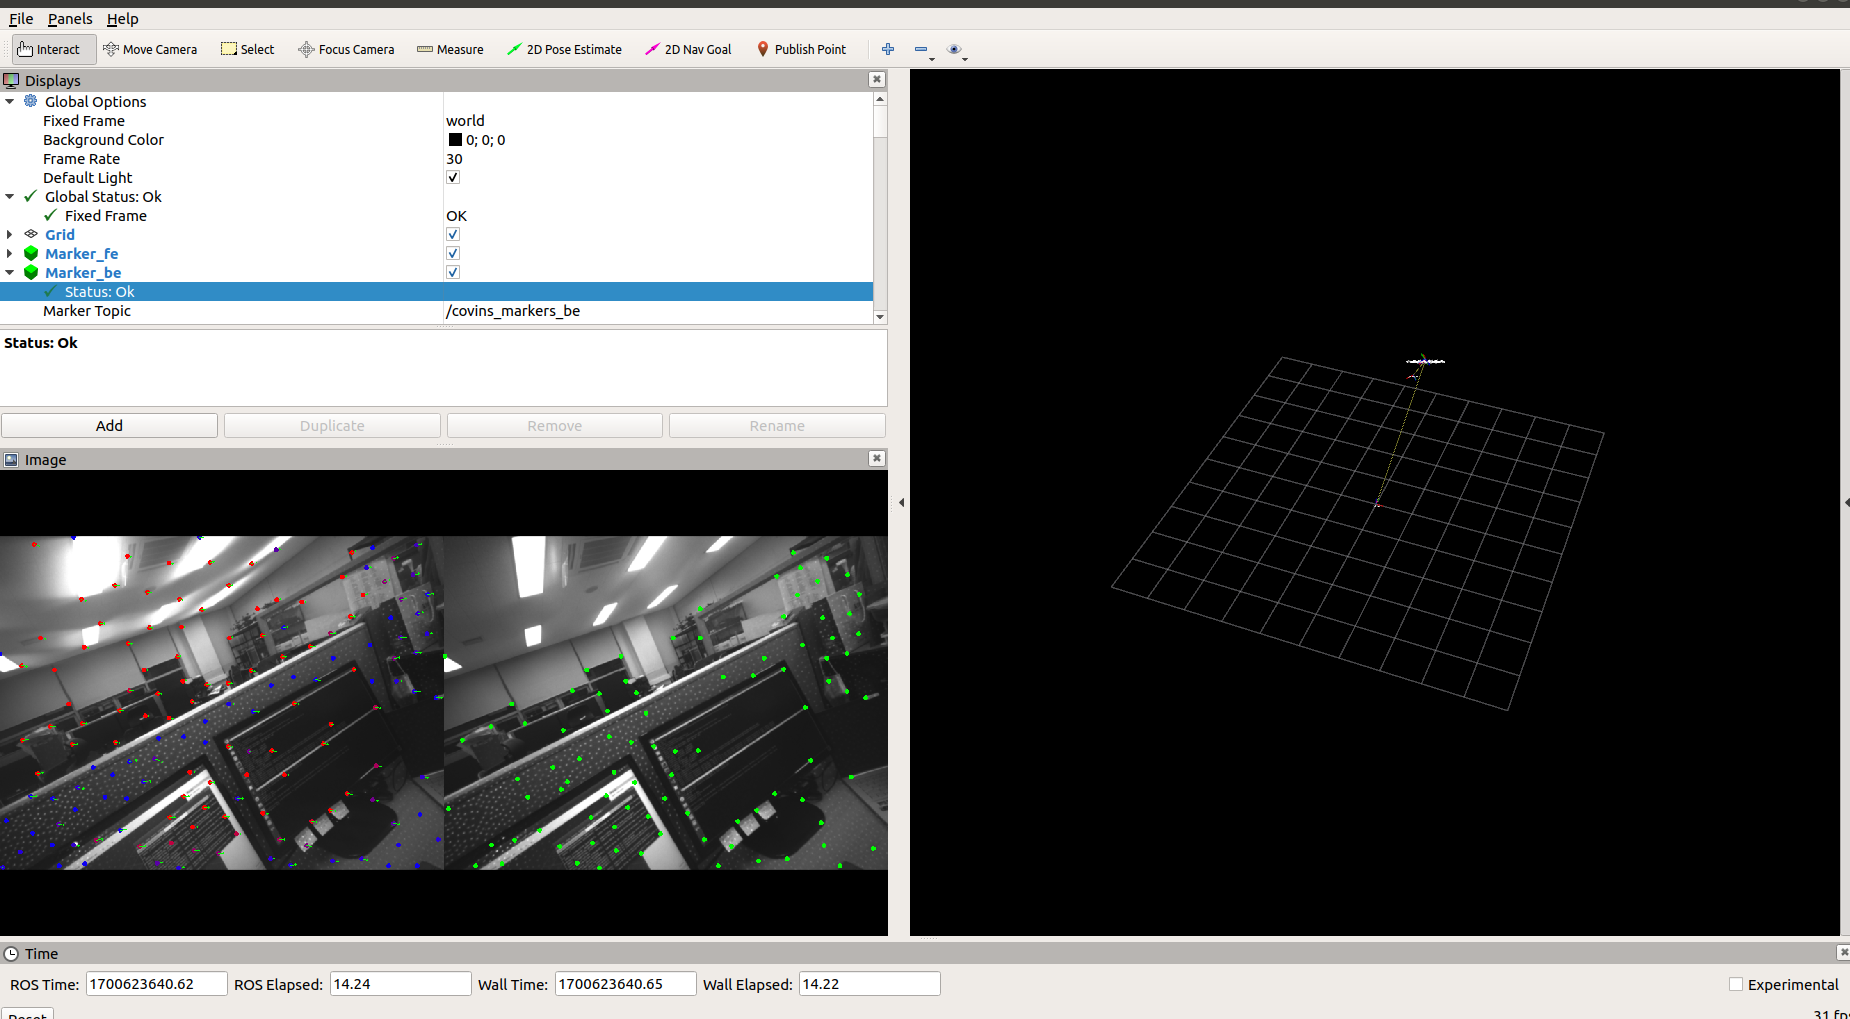Change the Background Color swatch

(x=456, y=139)
